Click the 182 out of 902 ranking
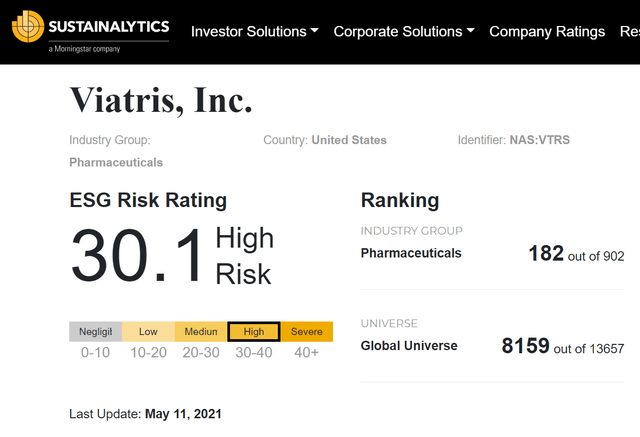Viewport: 640px width, 437px height. 576,253
